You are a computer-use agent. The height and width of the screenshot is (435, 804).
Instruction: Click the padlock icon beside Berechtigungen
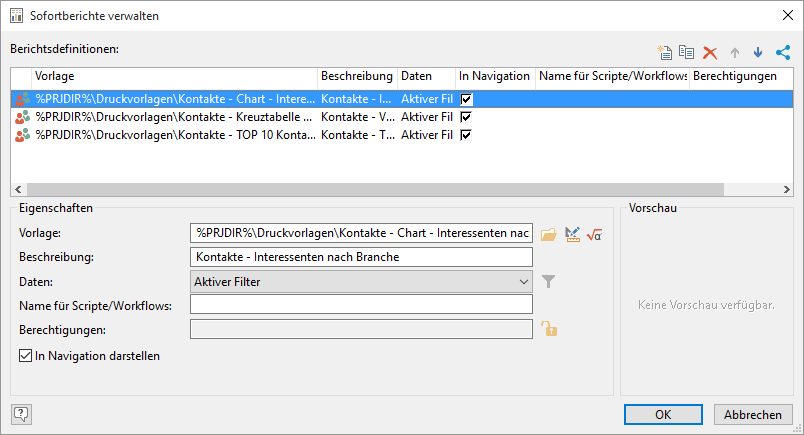(x=548, y=329)
